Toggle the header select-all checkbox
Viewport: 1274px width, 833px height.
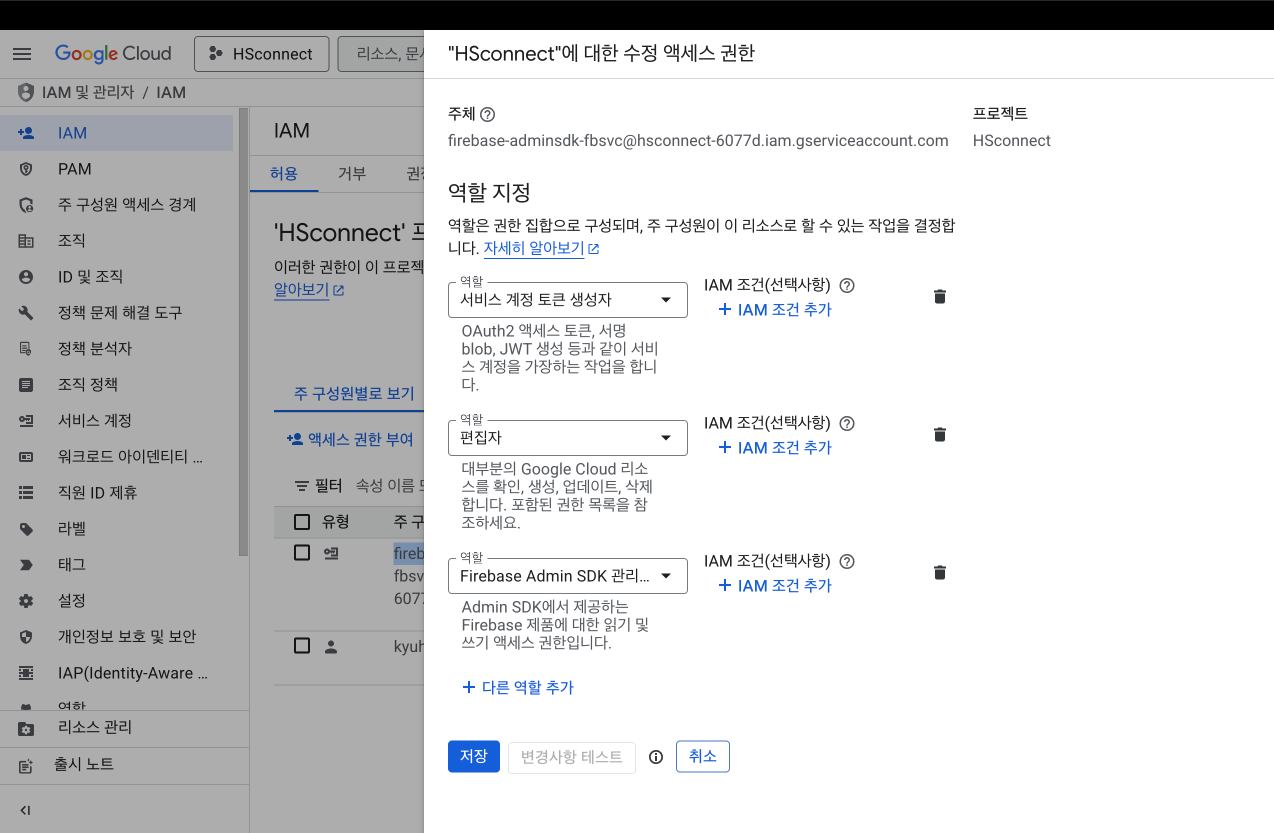coord(302,521)
